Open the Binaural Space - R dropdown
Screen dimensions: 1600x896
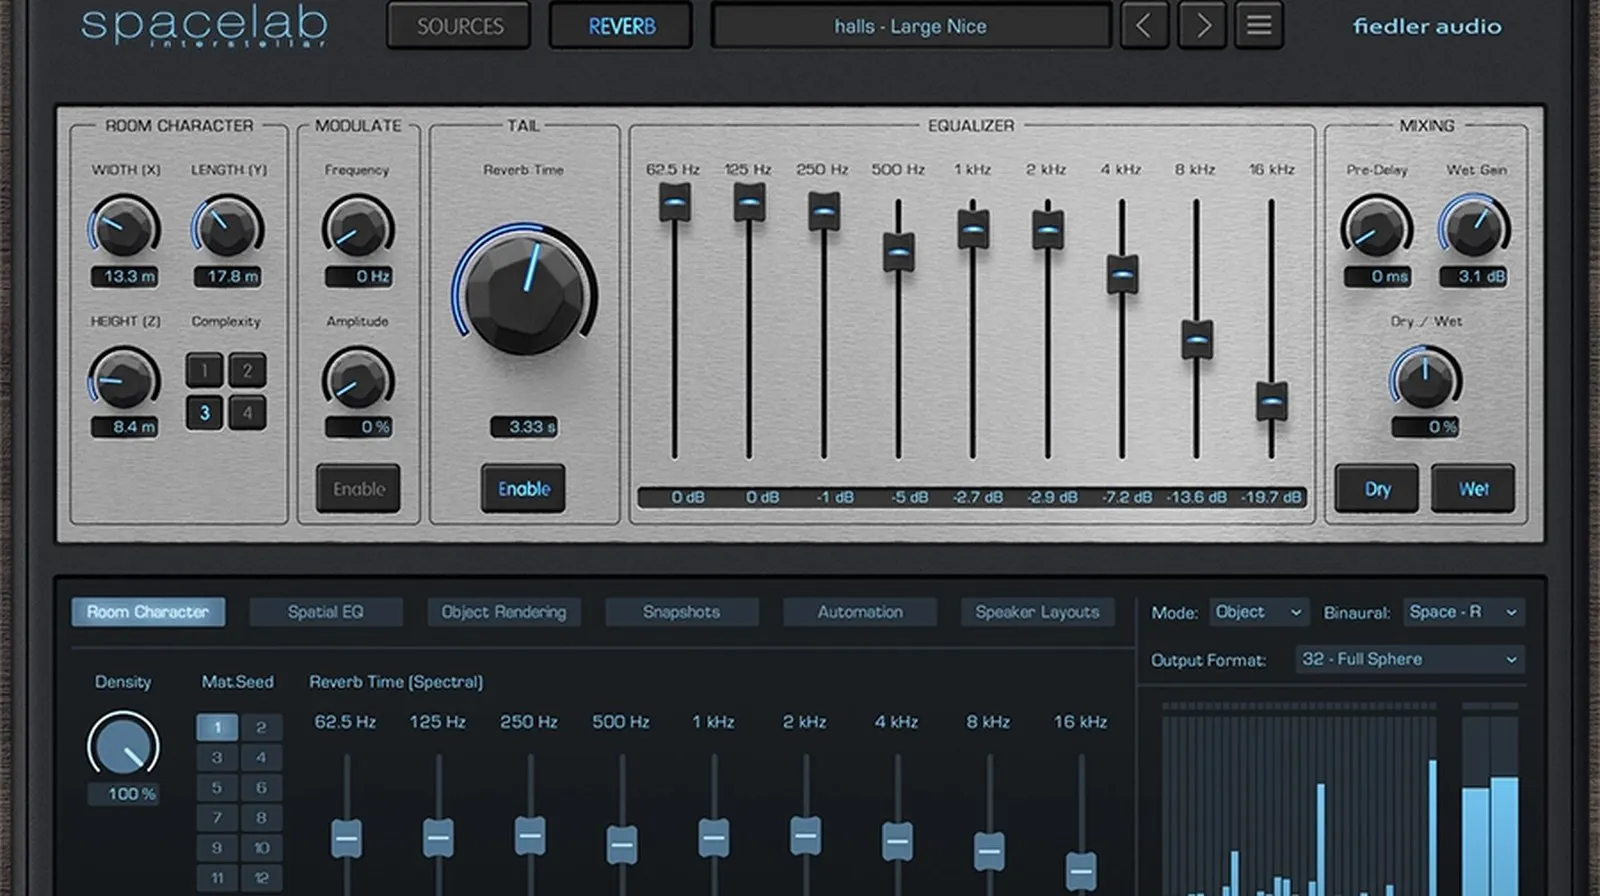click(x=1463, y=611)
